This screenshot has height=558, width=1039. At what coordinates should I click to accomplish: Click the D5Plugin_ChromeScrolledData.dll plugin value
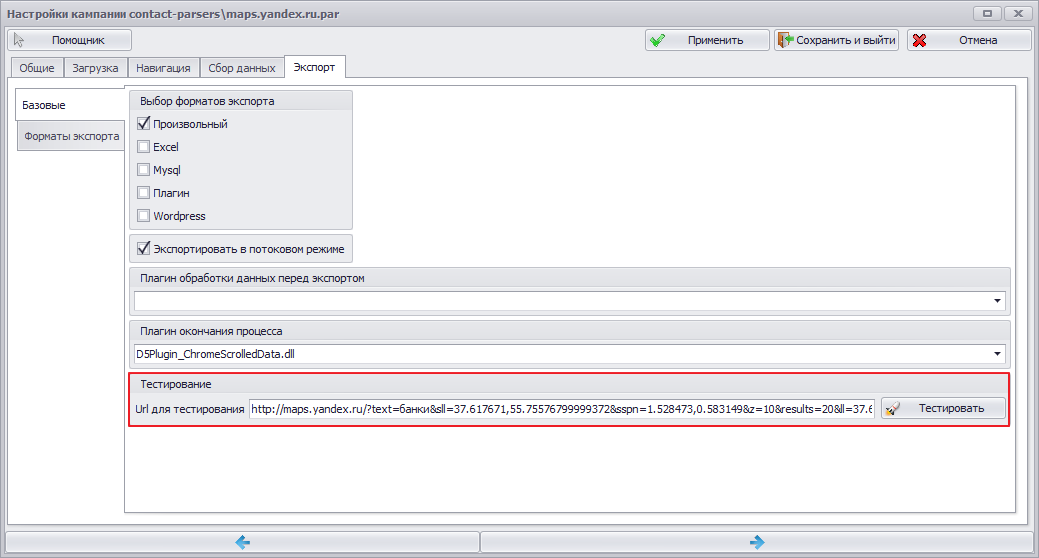[215, 354]
